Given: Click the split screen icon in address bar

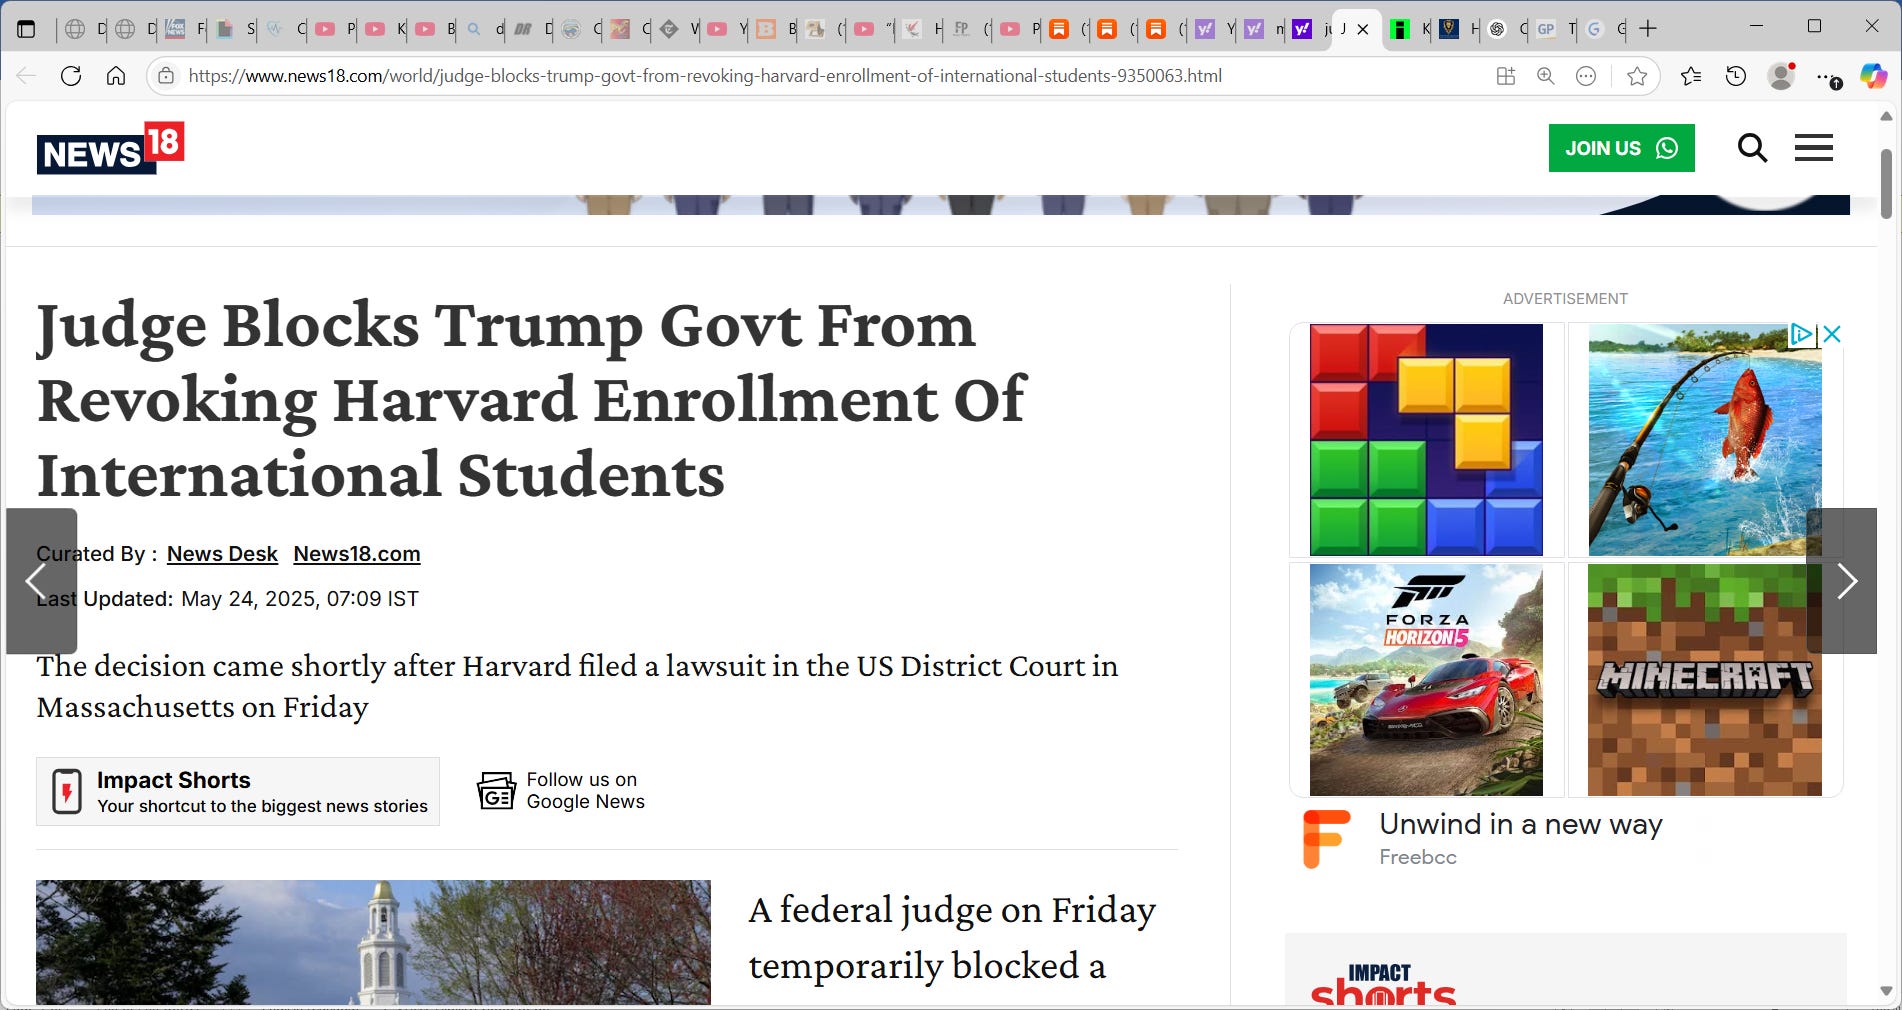Looking at the screenshot, I should [x=1506, y=76].
